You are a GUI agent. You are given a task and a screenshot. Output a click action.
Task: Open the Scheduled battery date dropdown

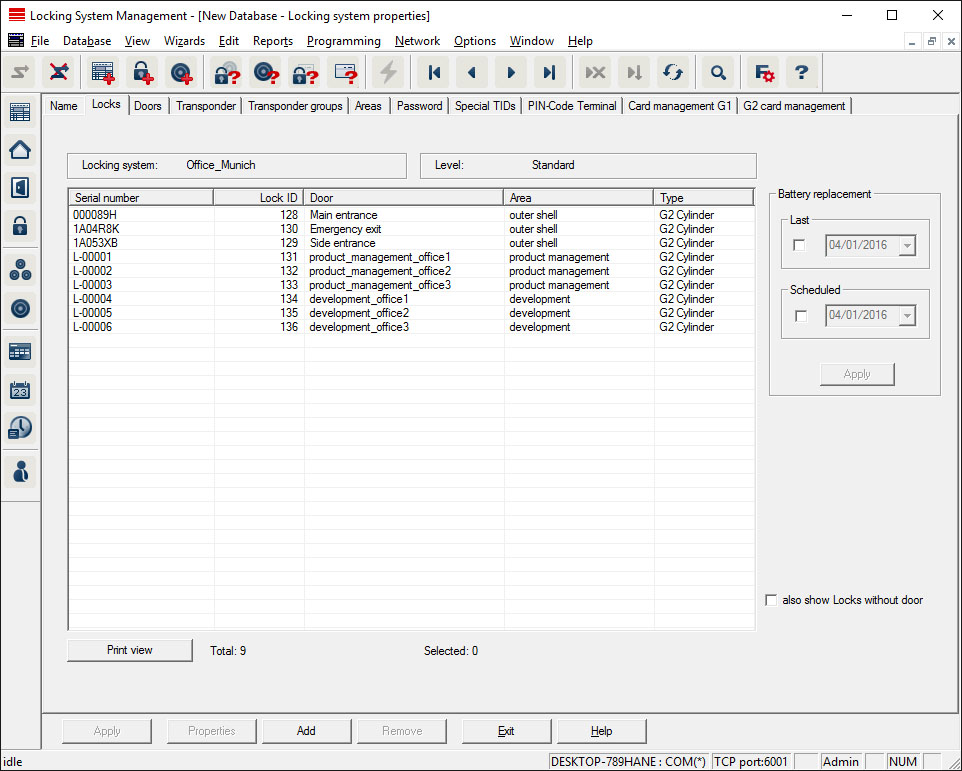click(x=906, y=315)
